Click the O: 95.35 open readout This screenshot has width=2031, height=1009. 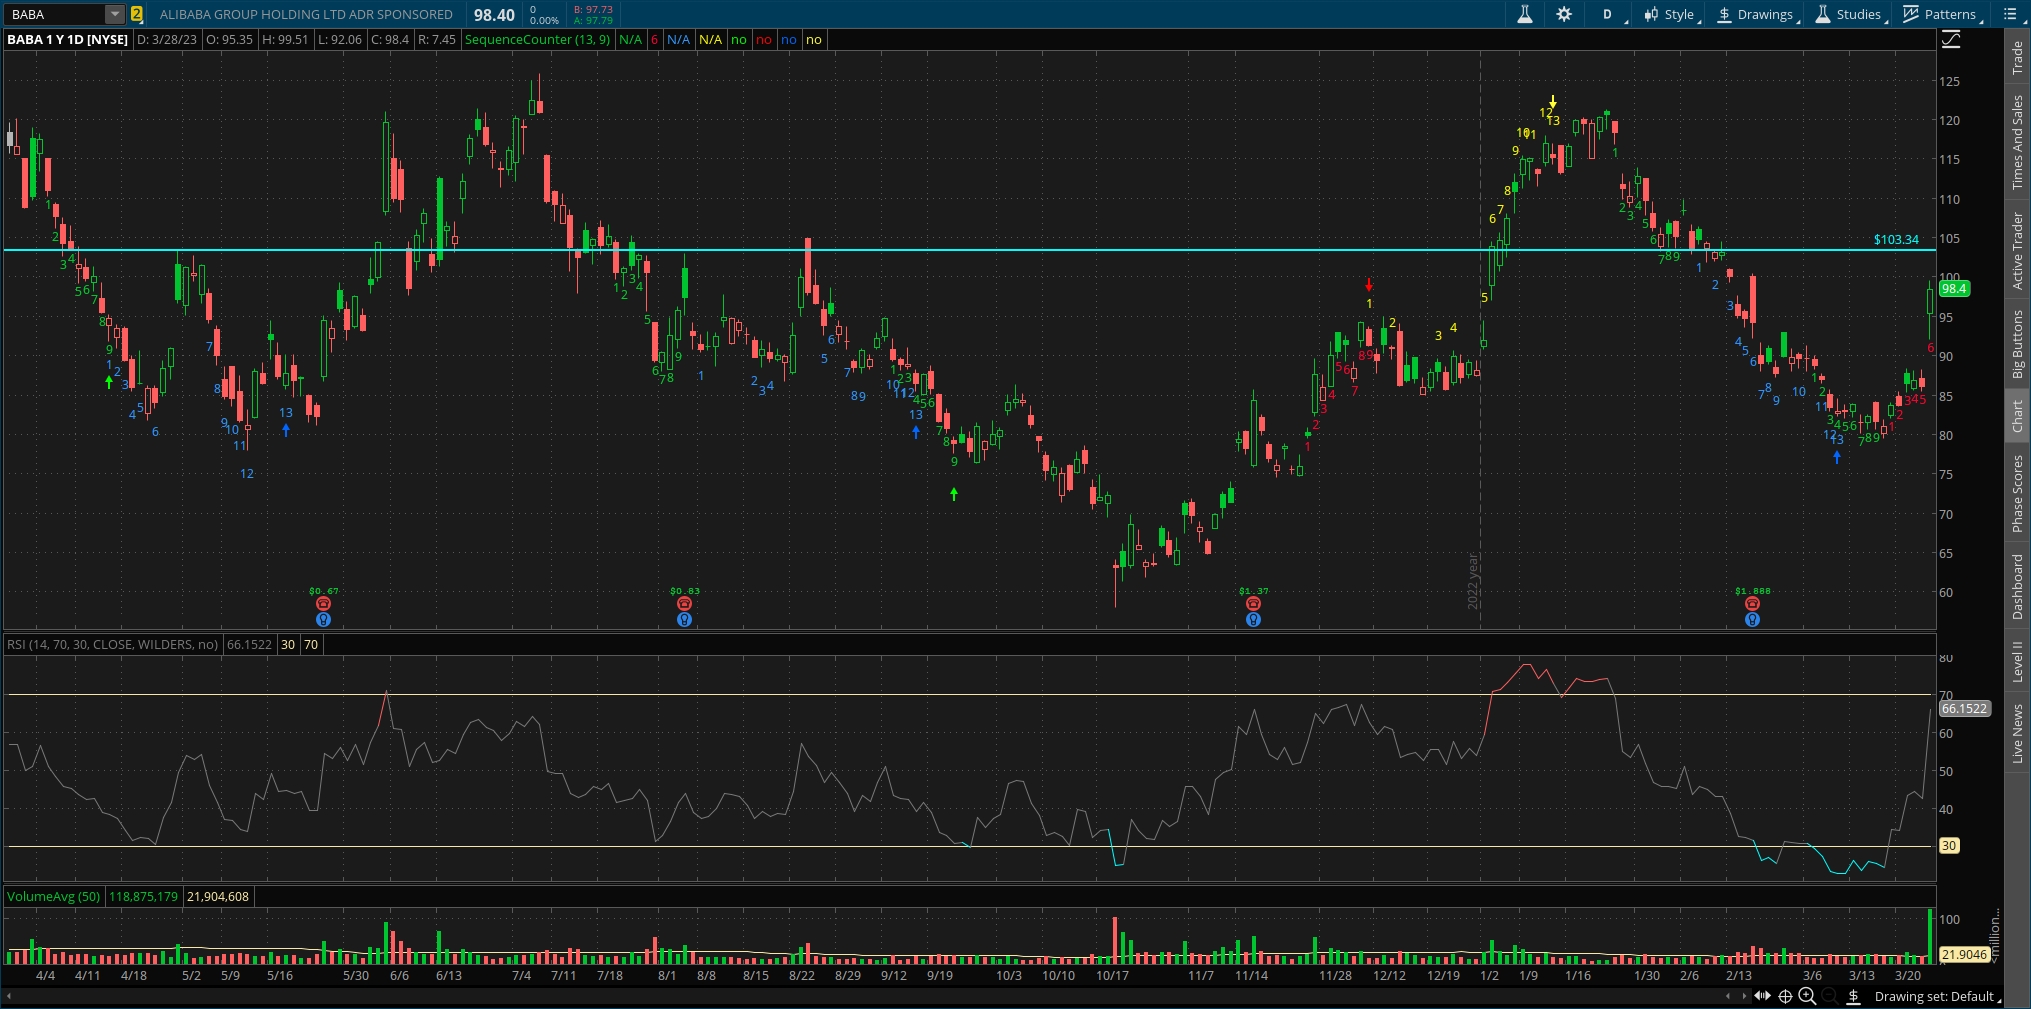pos(229,40)
